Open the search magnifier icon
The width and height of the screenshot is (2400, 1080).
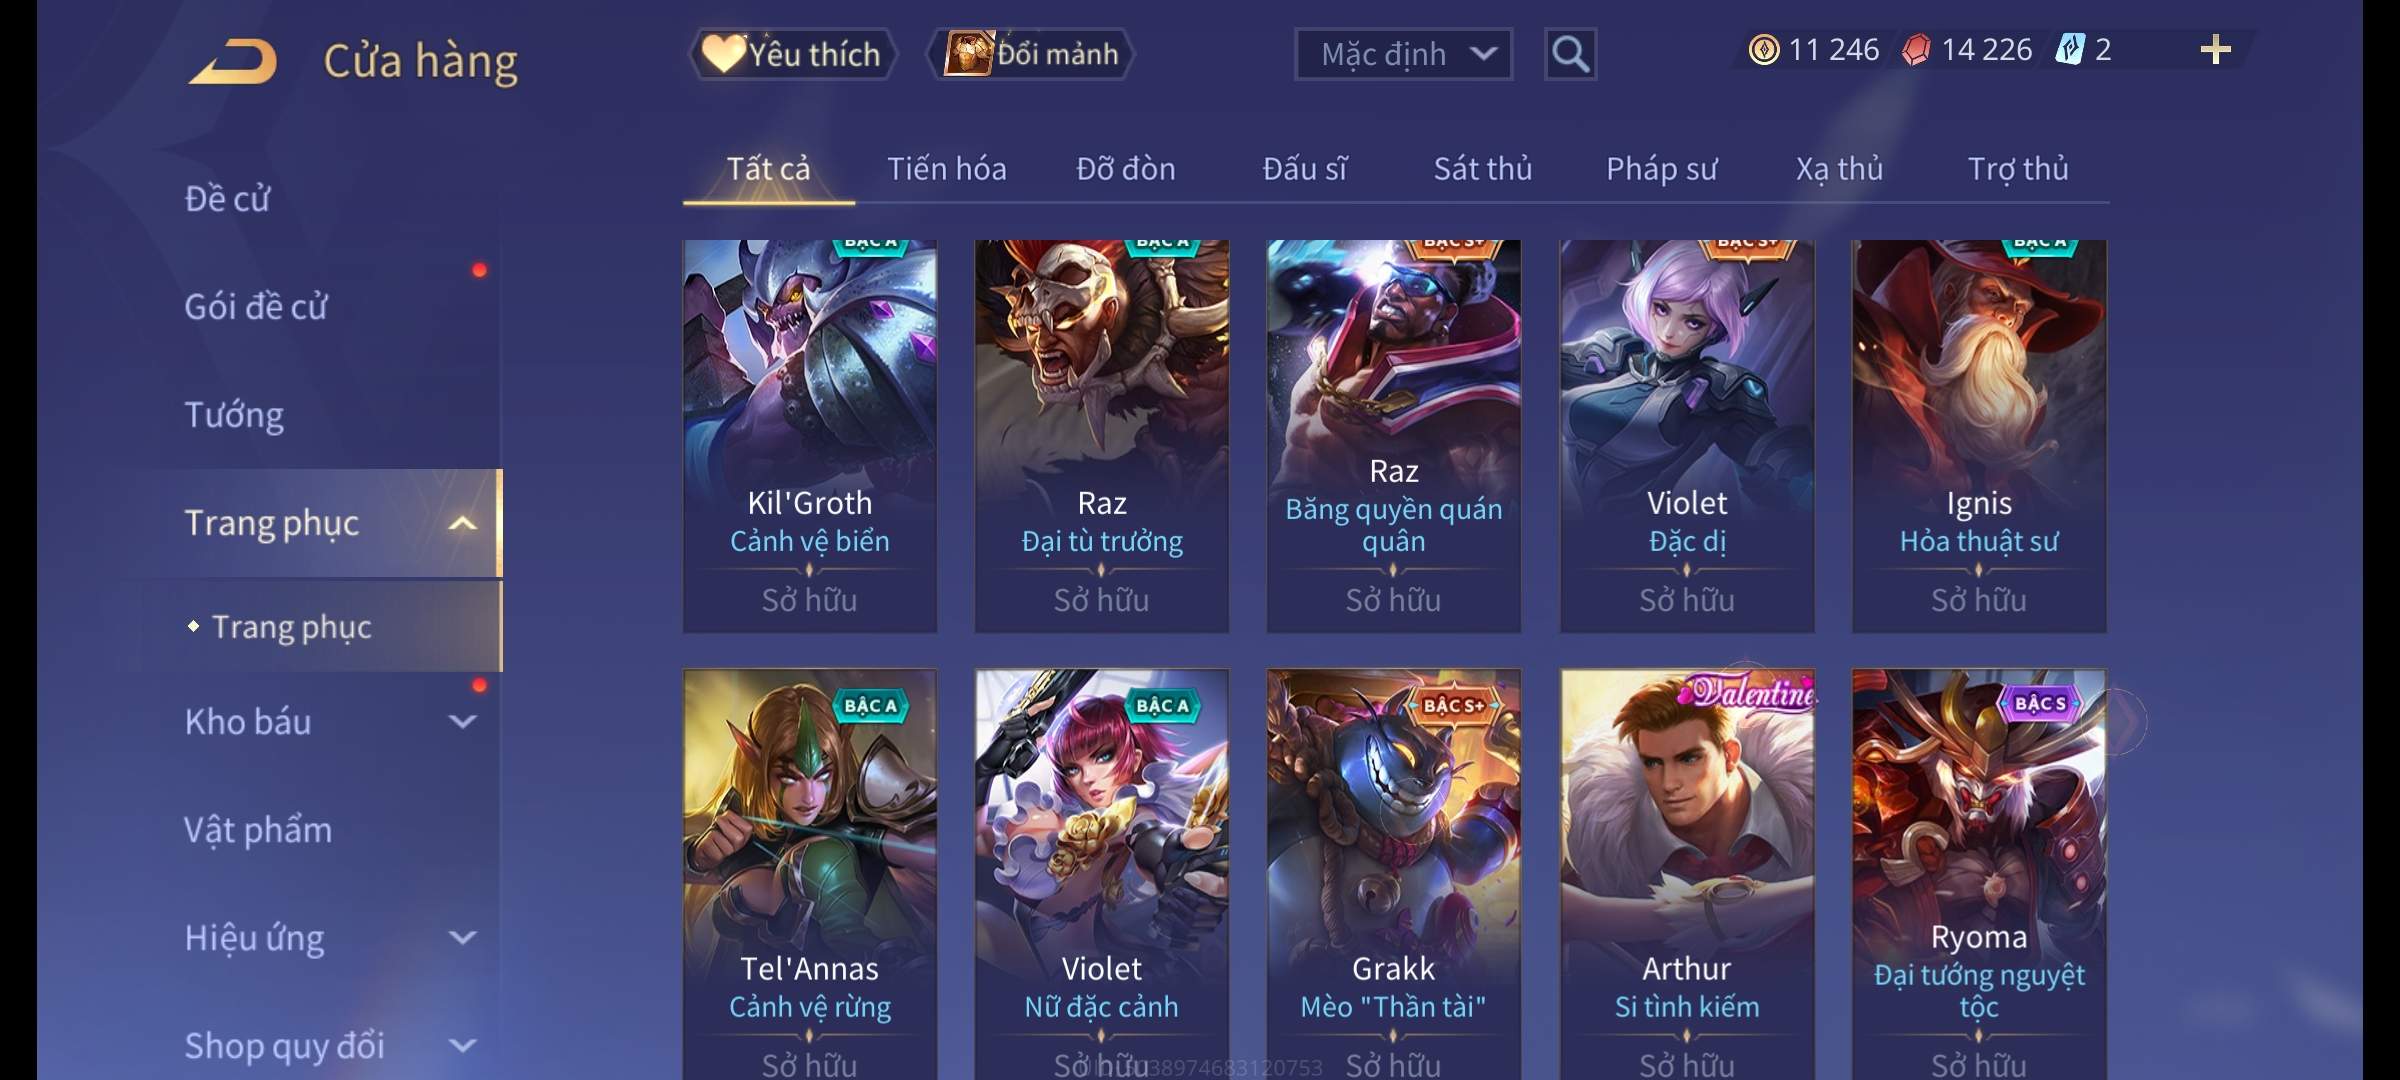[x=1570, y=54]
